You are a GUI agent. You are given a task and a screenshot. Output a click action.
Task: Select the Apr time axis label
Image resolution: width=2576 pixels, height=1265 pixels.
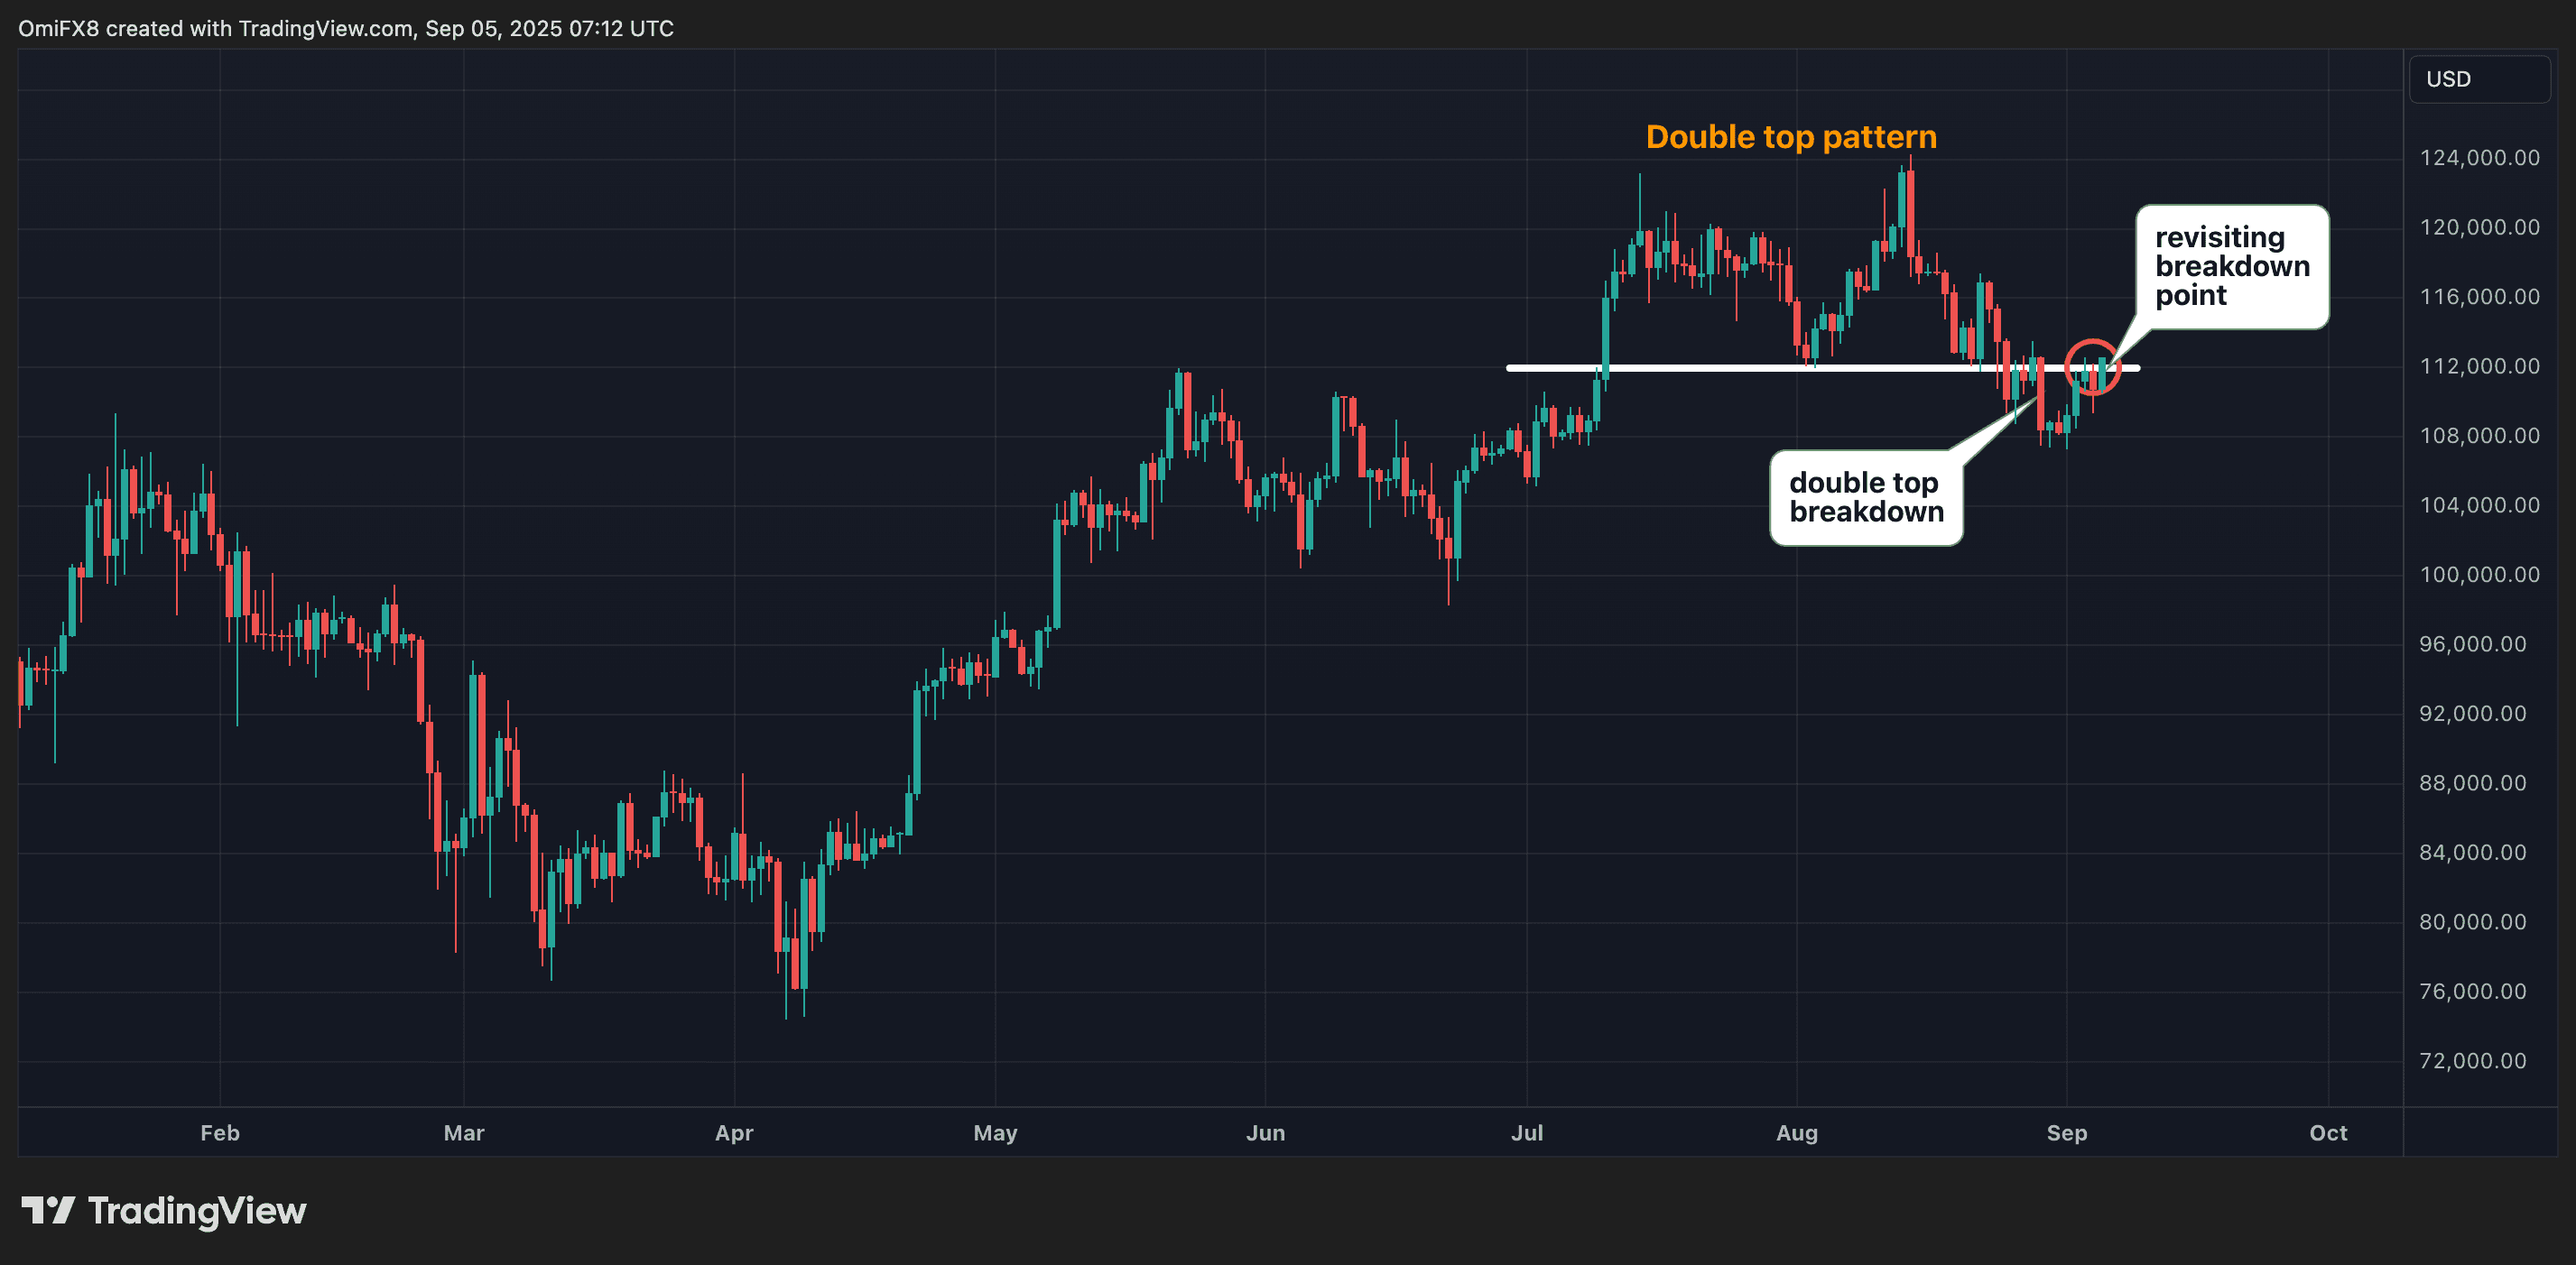[734, 1133]
